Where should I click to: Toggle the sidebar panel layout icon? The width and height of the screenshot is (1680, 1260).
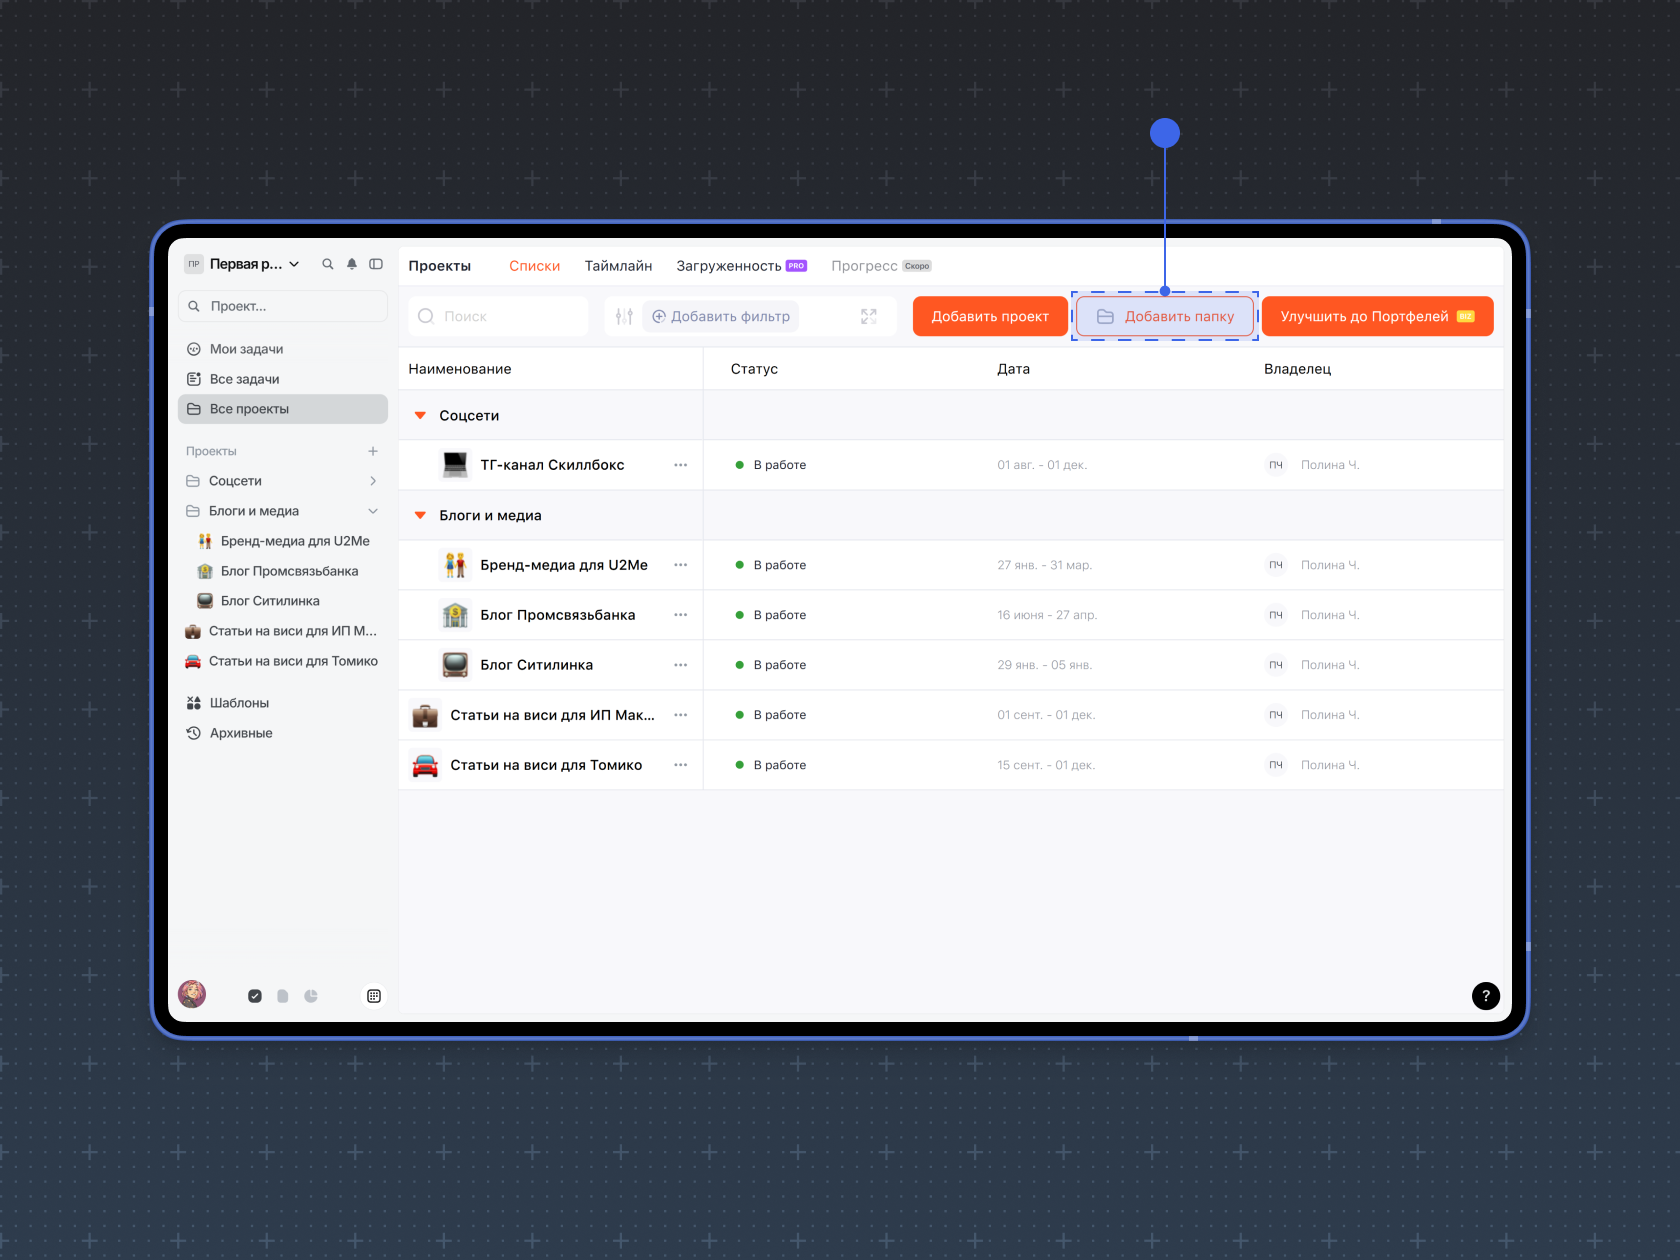(376, 264)
